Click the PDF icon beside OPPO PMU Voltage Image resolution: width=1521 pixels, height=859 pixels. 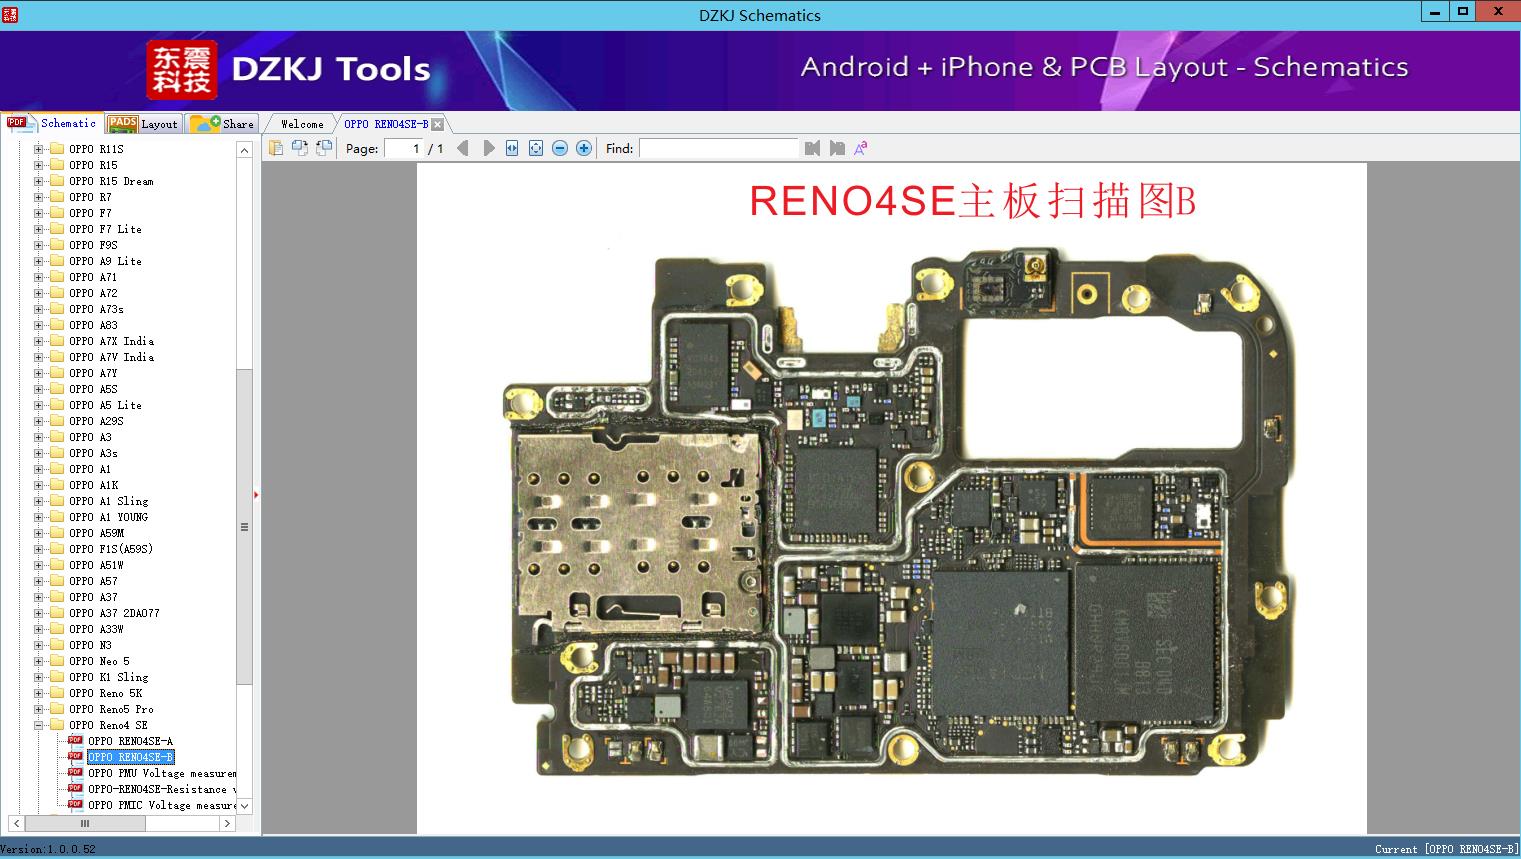75,773
